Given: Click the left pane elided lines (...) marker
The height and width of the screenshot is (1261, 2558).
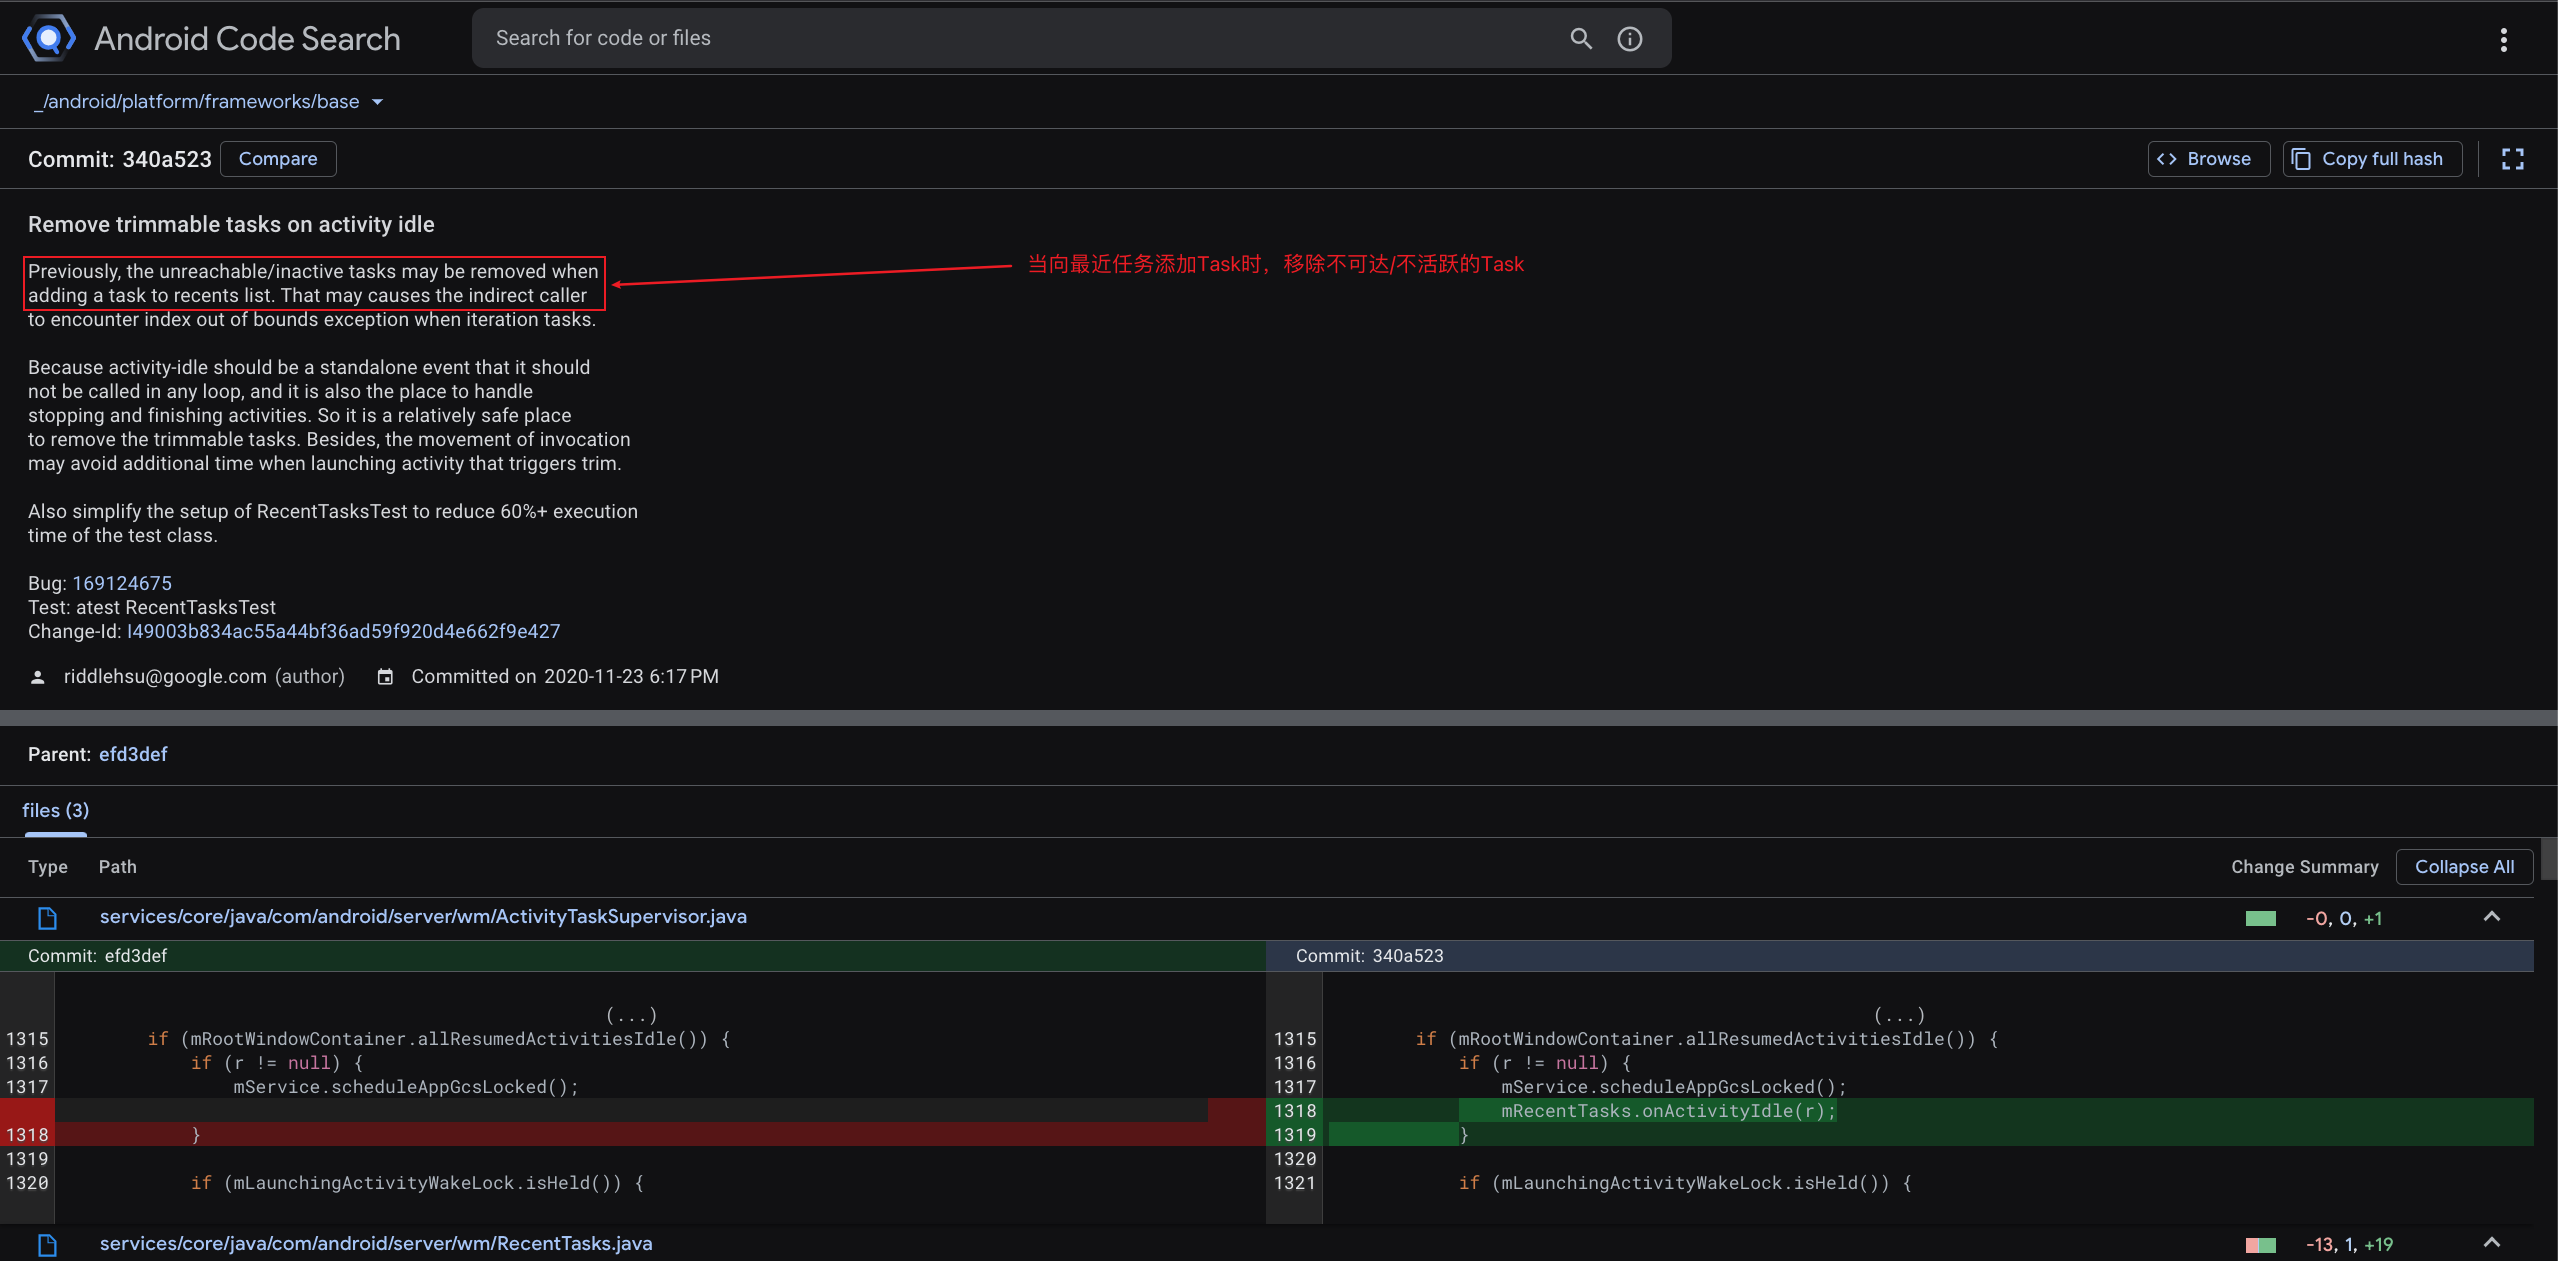Looking at the screenshot, I should [631, 1015].
